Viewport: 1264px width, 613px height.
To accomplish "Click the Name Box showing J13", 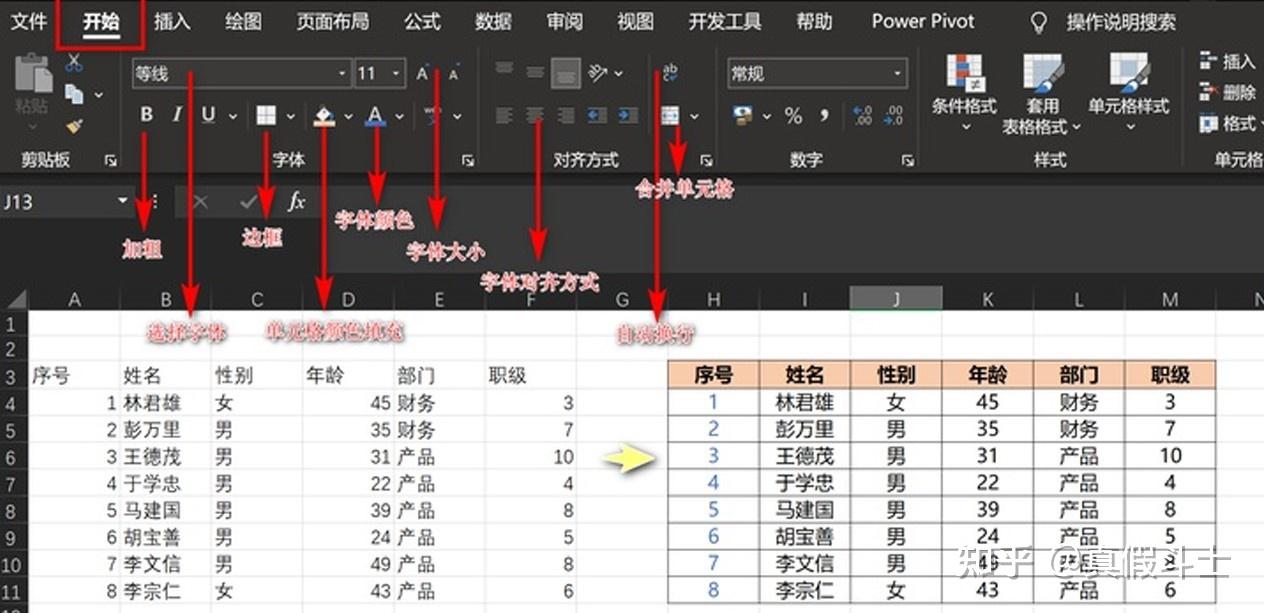I will click(58, 202).
